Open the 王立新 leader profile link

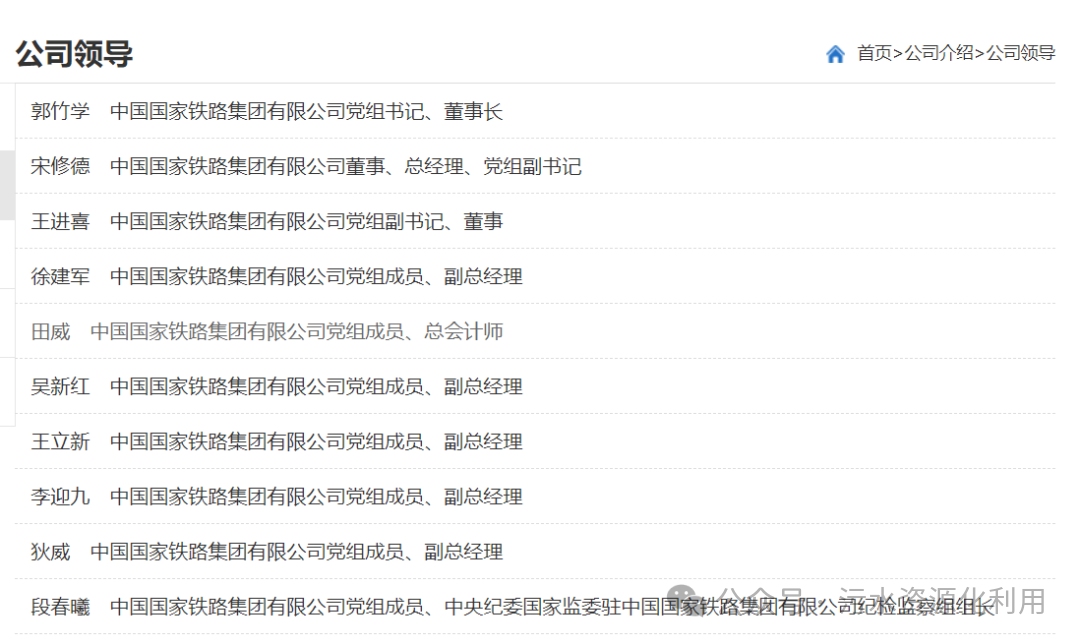click(276, 442)
